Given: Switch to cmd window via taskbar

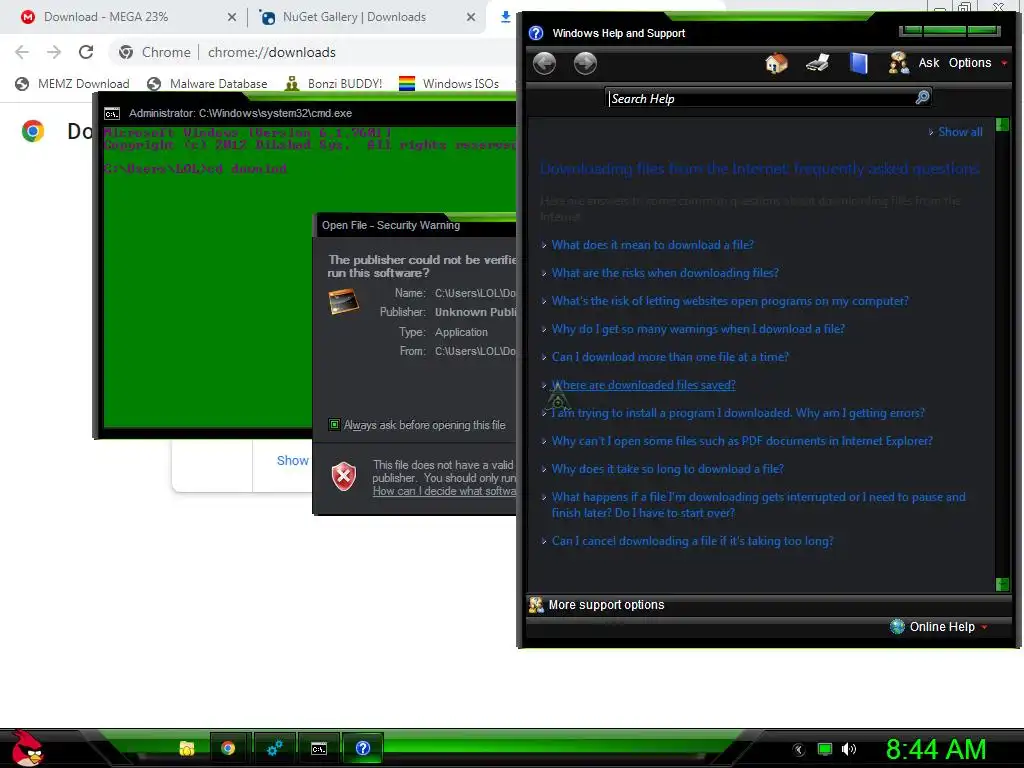Looking at the screenshot, I should [319, 748].
